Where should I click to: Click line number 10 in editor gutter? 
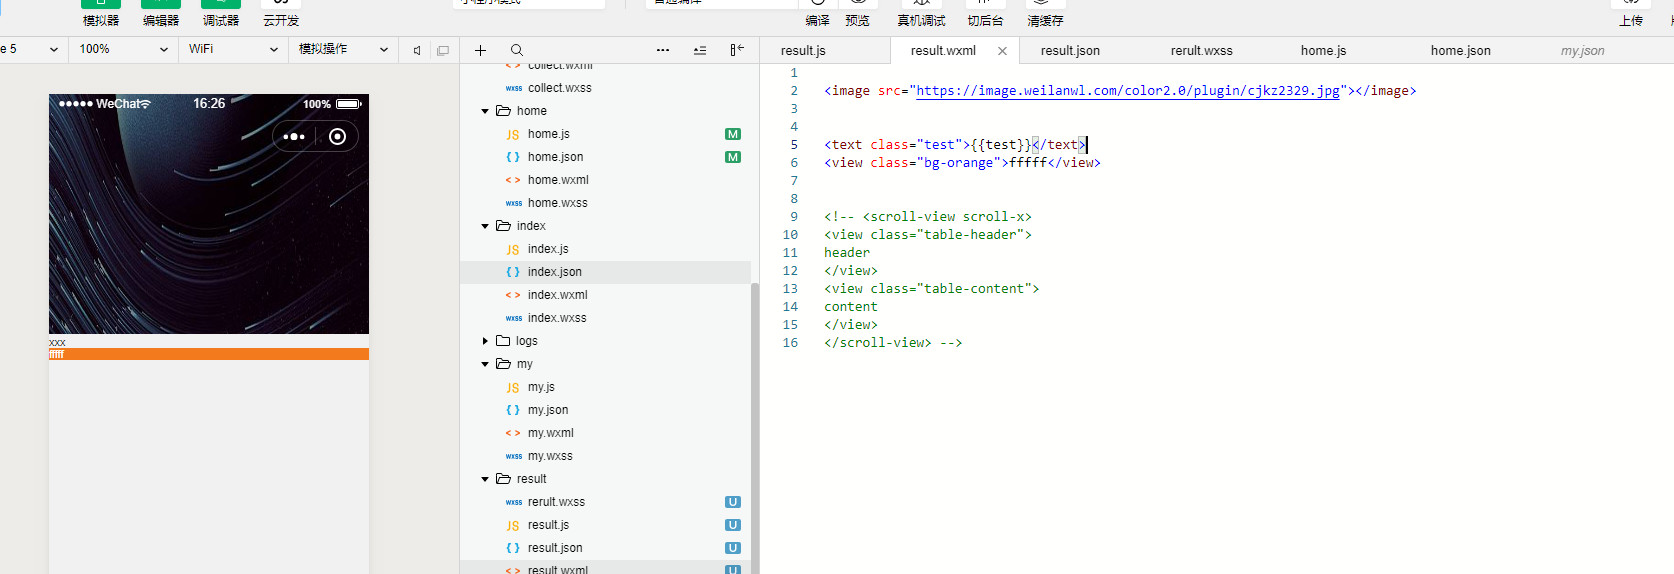click(790, 235)
